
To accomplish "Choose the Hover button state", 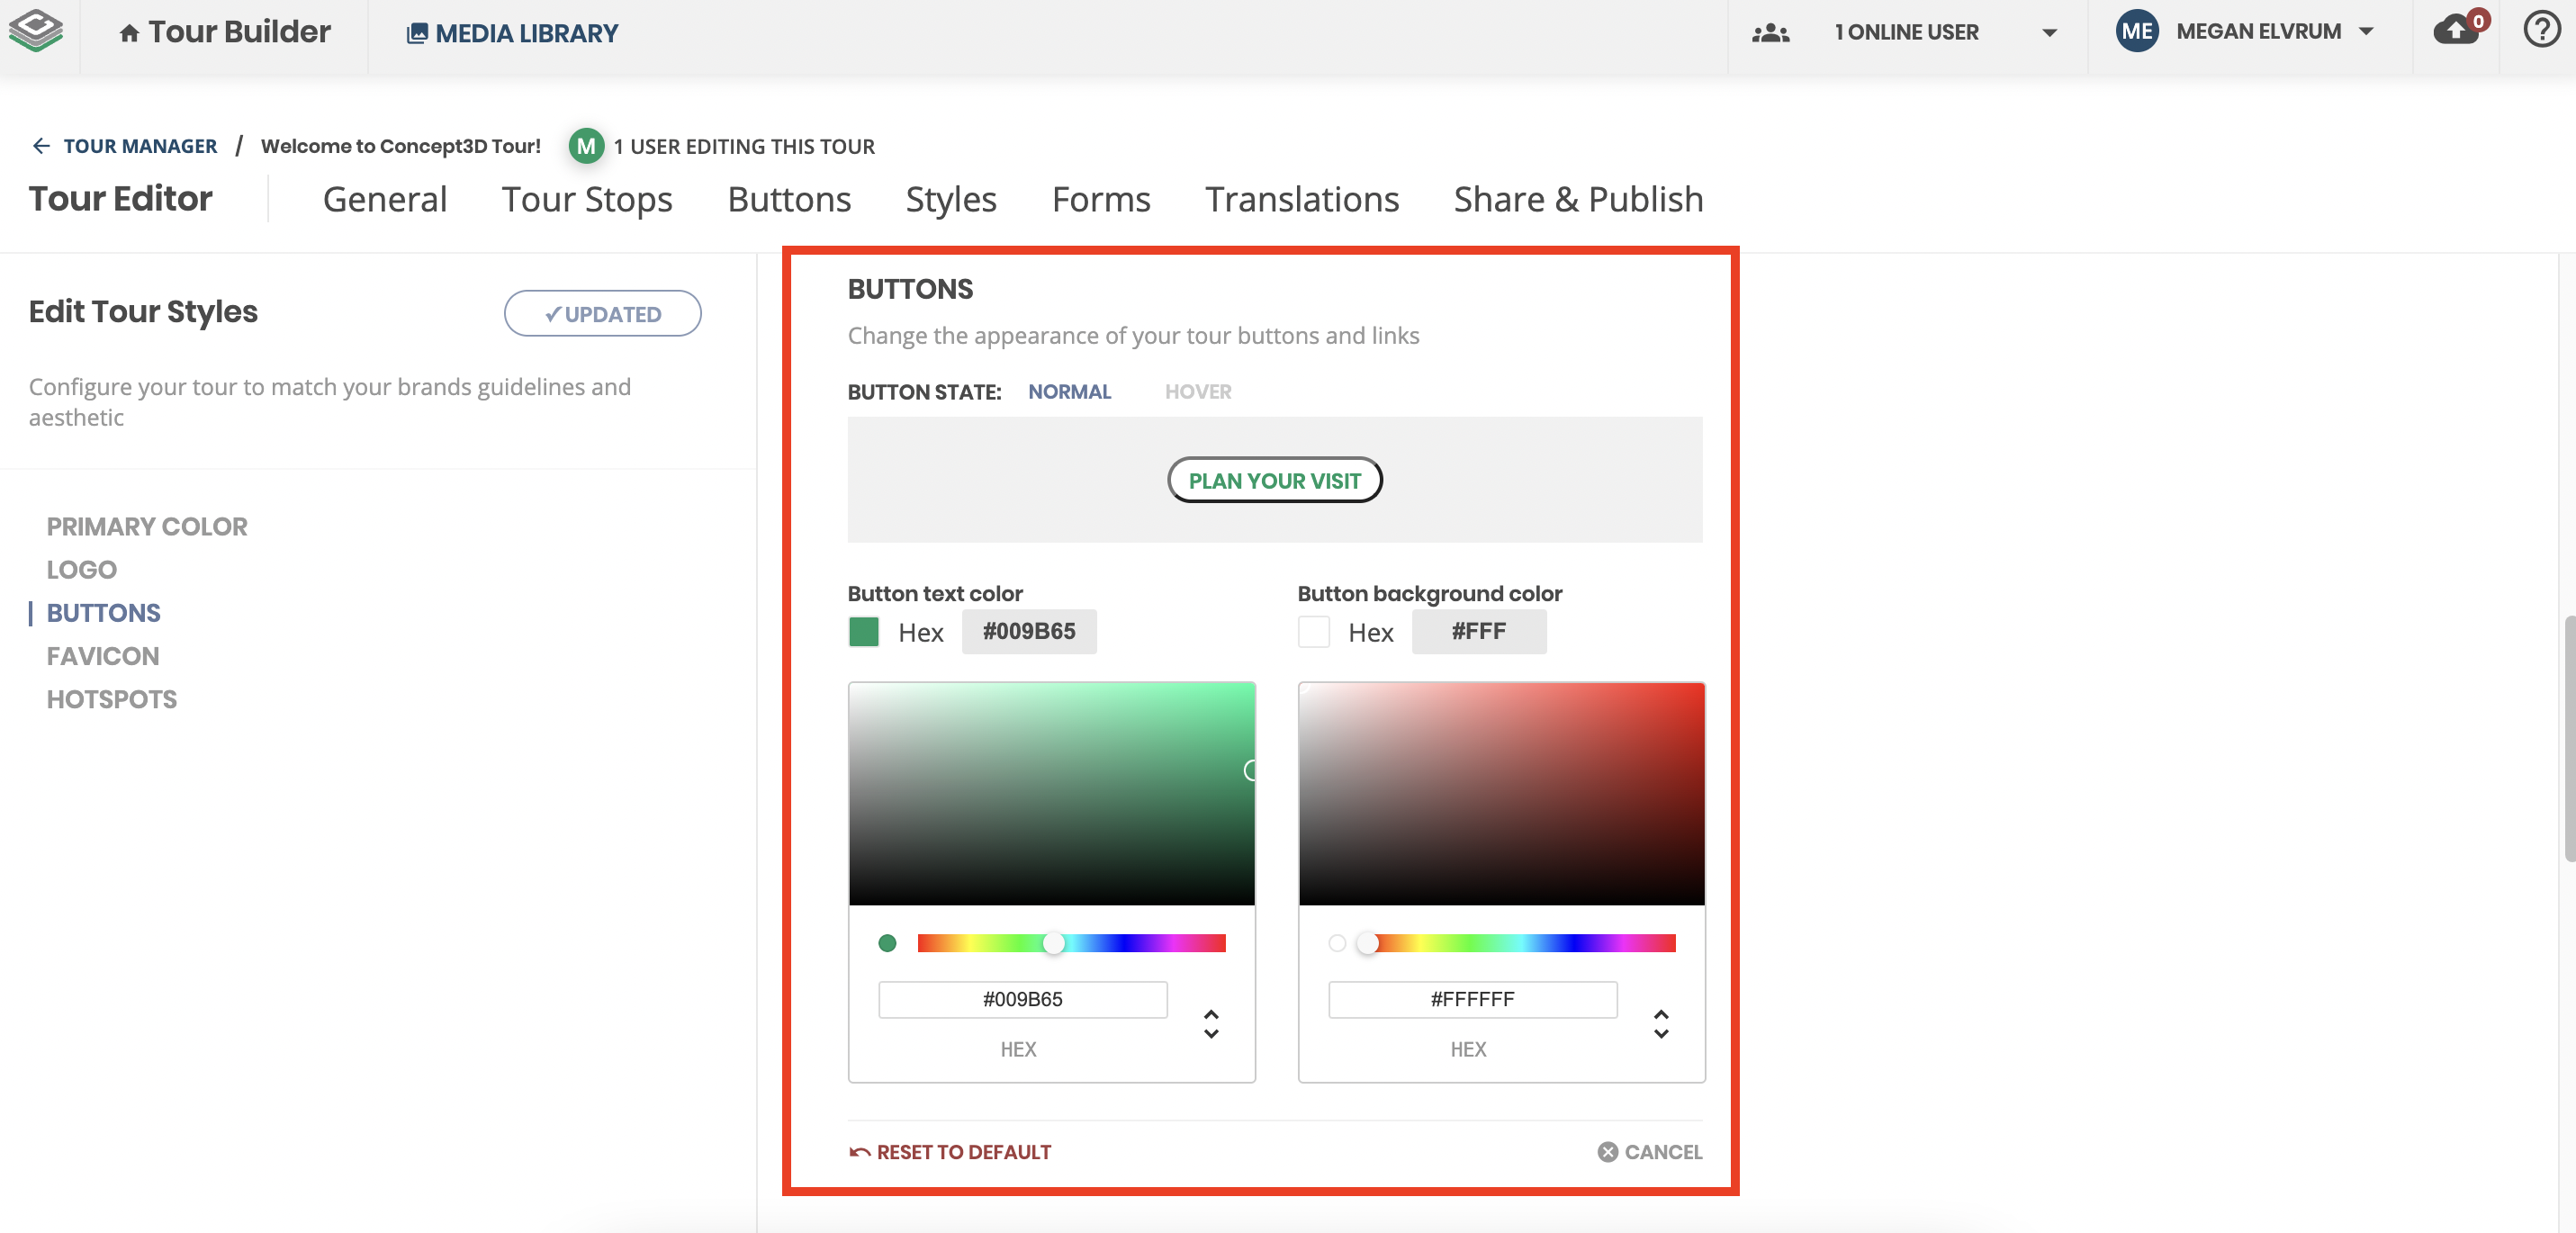I will (x=1197, y=391).
